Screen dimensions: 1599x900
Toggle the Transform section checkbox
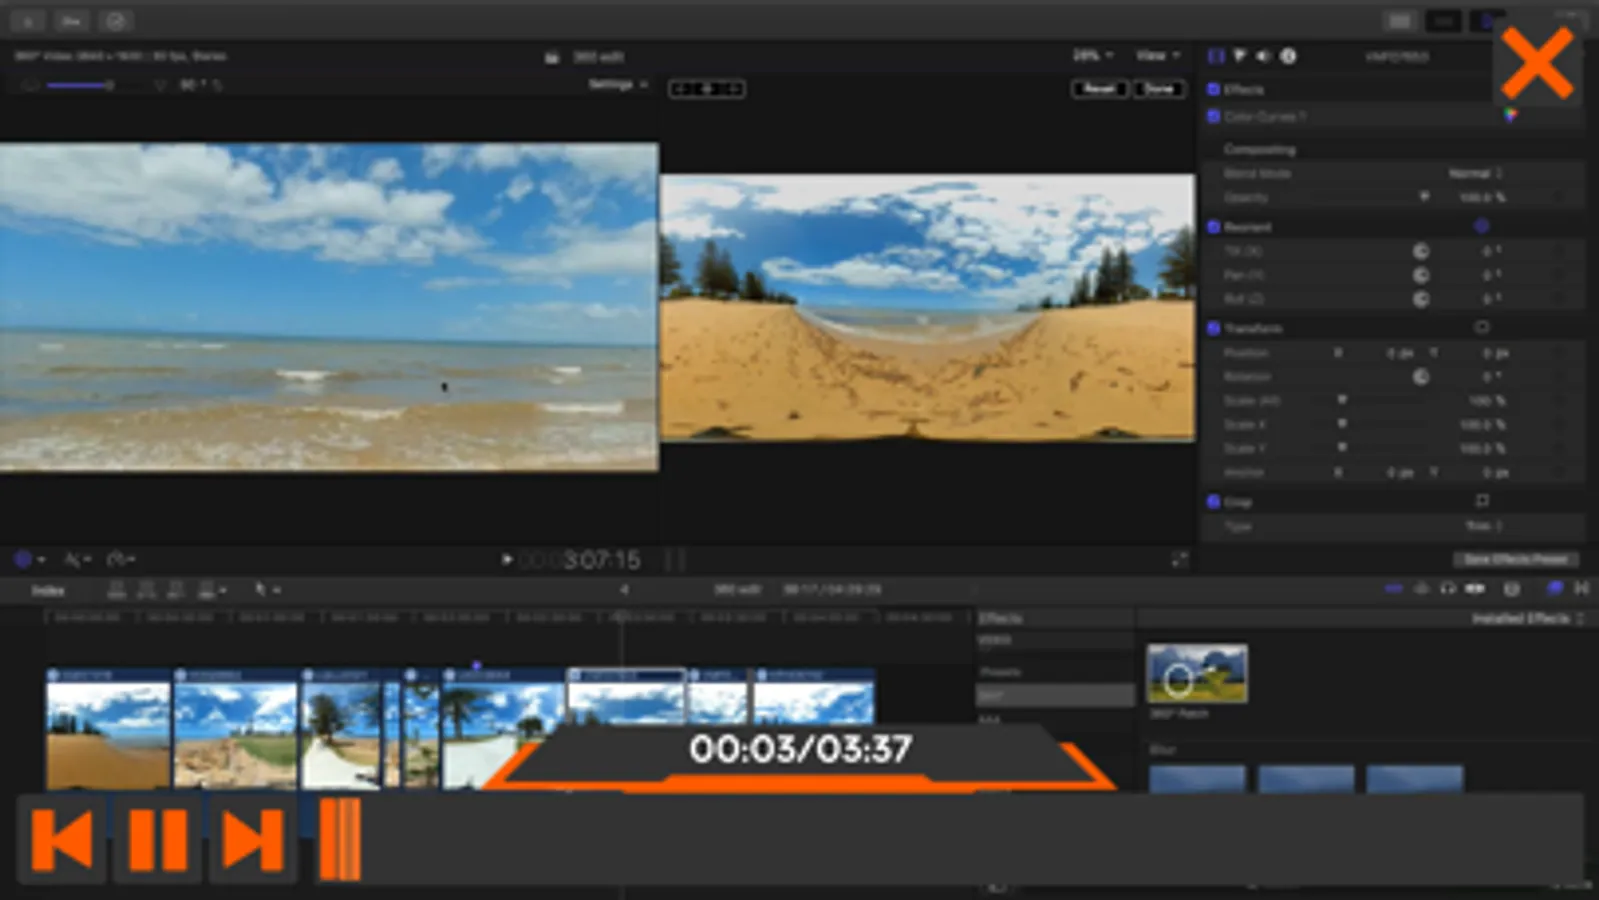(x=1213, y=328)
